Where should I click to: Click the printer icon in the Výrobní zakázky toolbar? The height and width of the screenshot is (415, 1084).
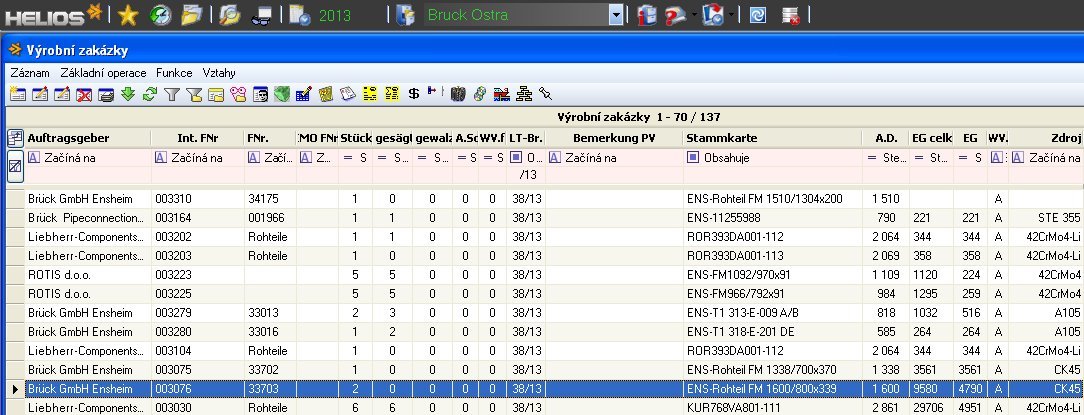point(106,94)
